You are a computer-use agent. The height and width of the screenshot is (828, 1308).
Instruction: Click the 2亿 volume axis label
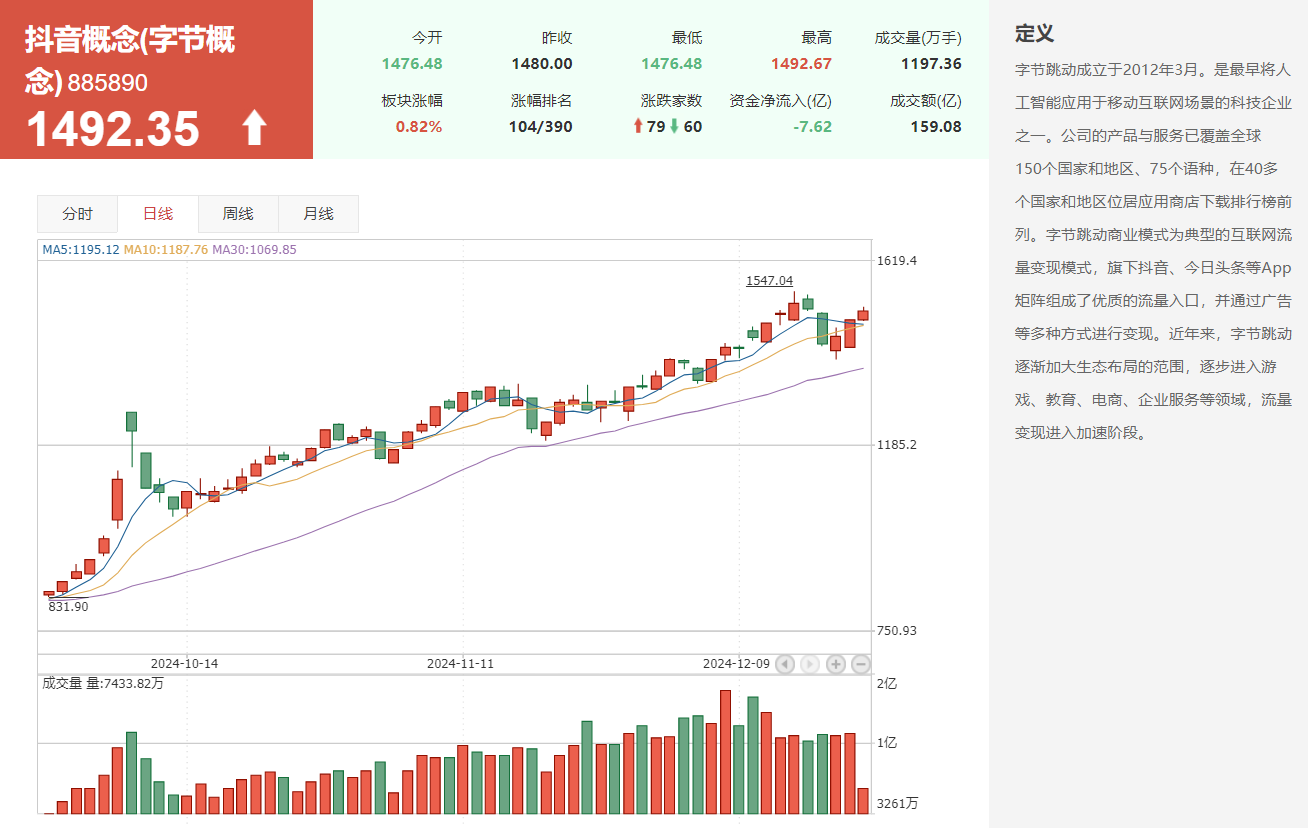[886, 684]
